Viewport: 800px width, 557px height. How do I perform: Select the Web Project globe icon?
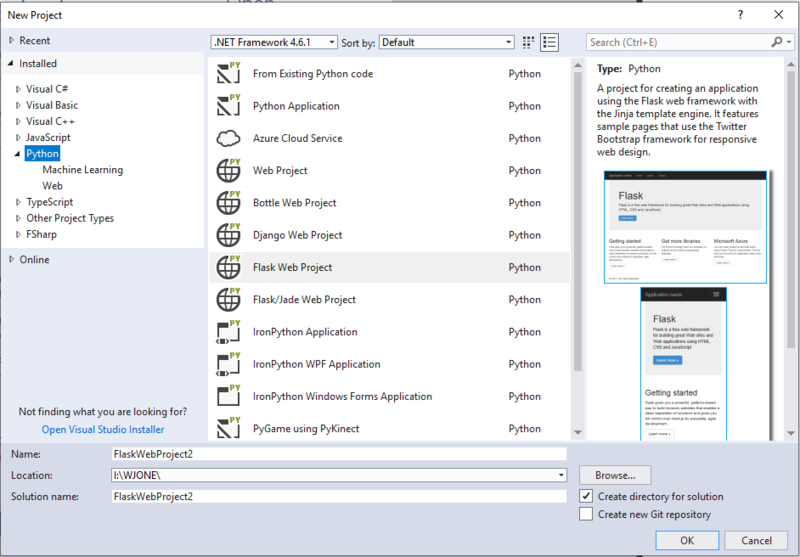pos(229,170)
